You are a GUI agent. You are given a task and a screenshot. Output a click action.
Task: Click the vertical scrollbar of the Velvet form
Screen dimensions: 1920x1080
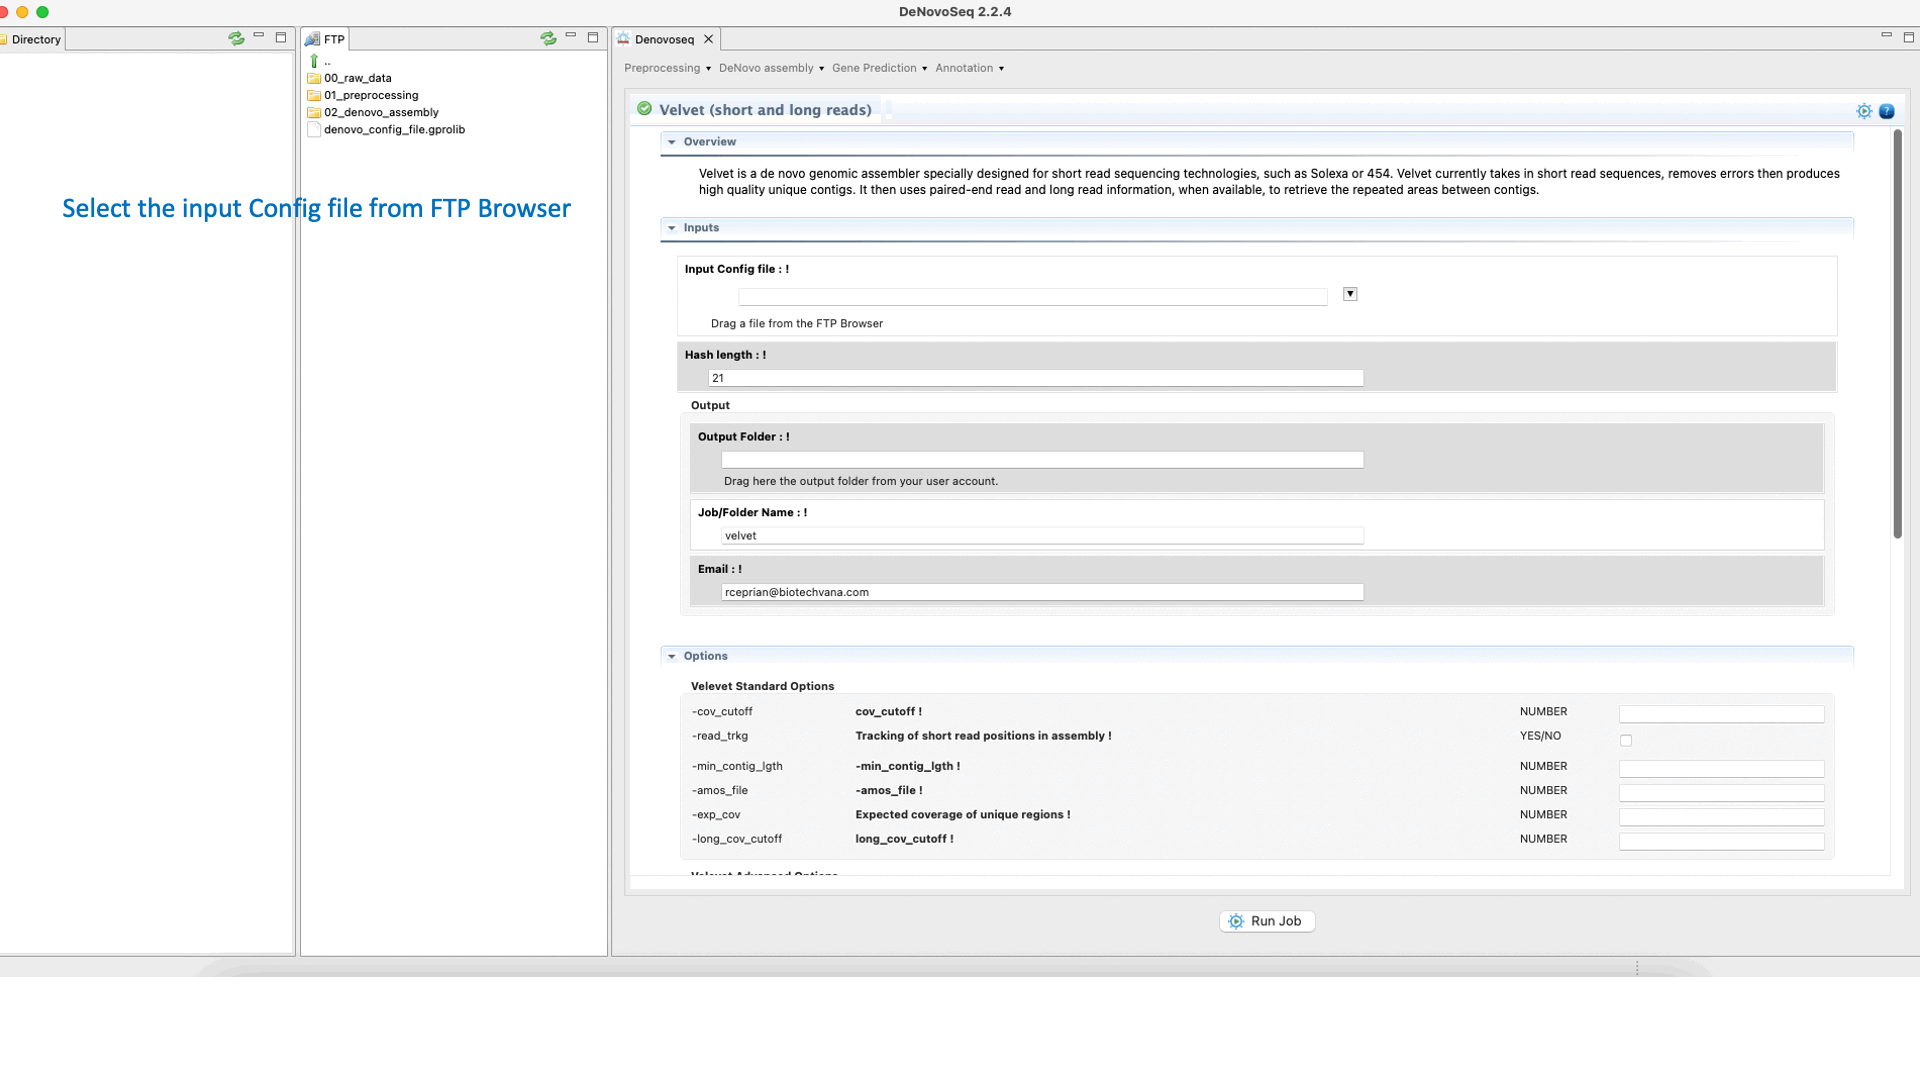click(x=1897, y=335)
